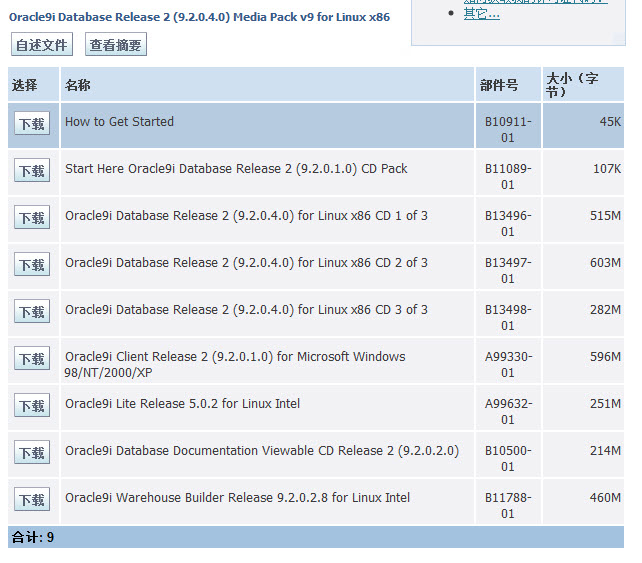Download Documentation Viewable CD Release 2
This screenshot has width=642, height=563.
click(x=32, y=452)
